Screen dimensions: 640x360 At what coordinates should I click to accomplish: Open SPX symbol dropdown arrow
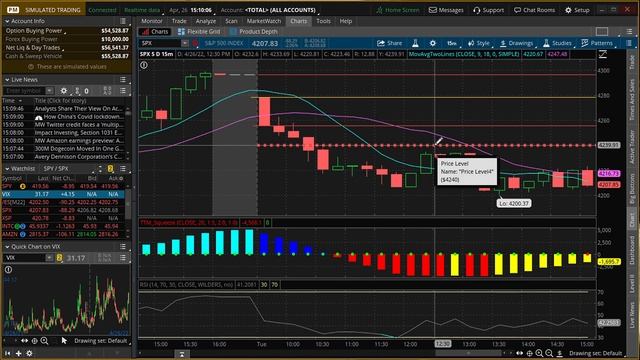[x=185, y=43]
